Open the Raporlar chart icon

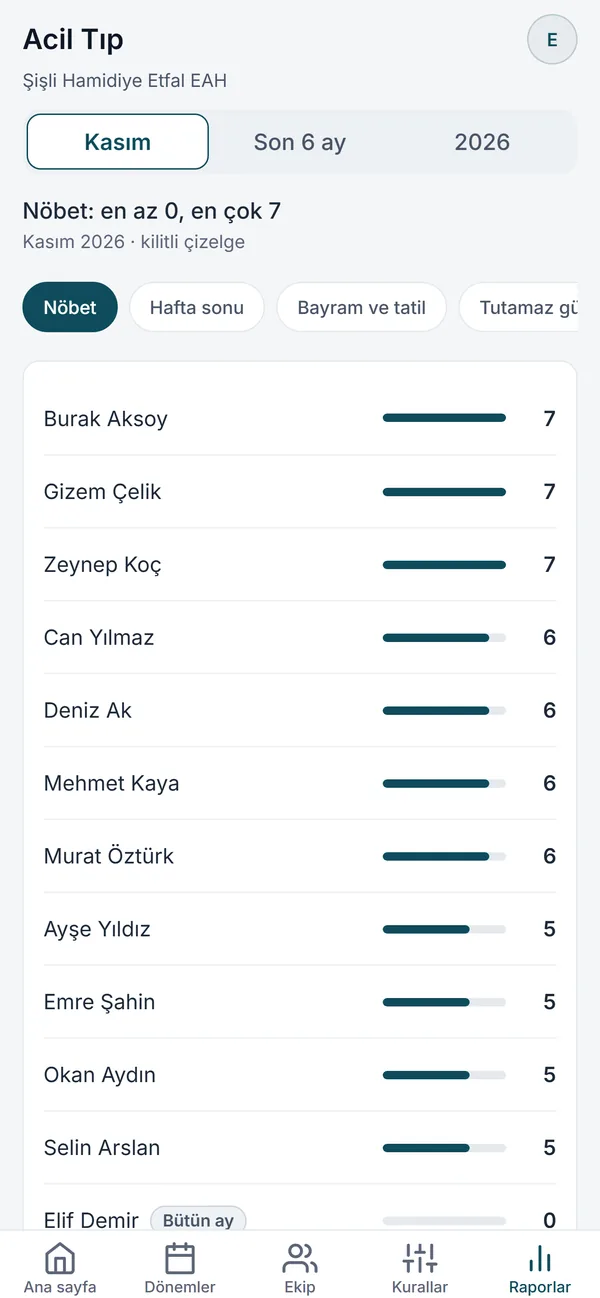(540, 1258)
